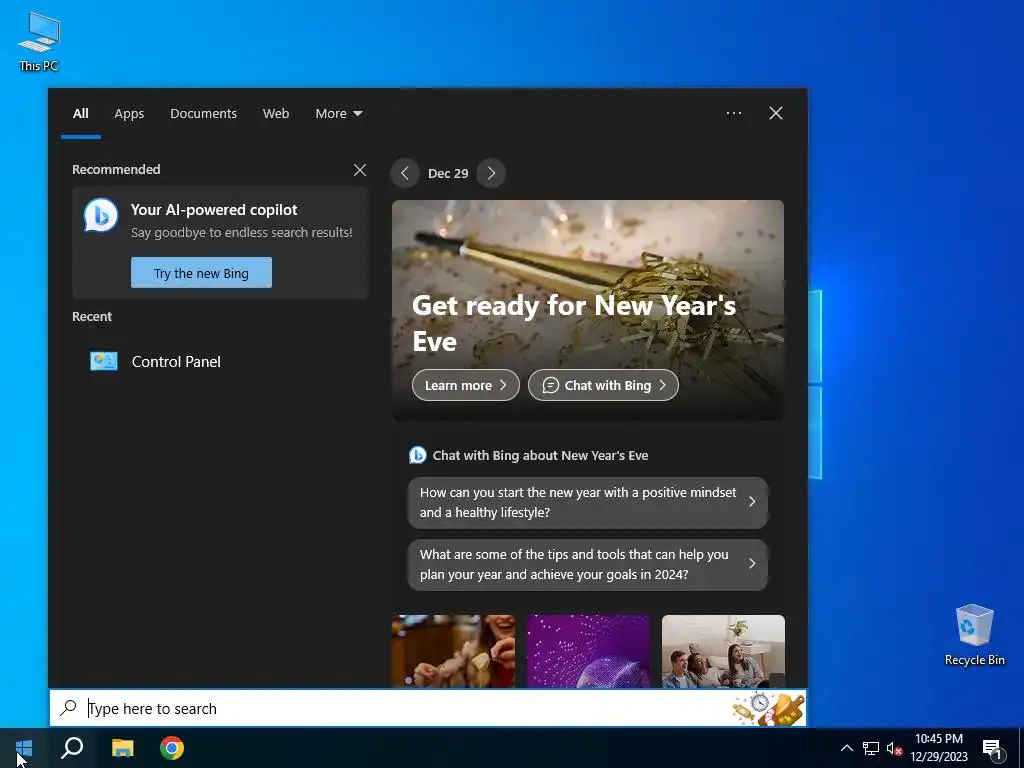Open the family on couch thumbnail
The width and height of the screenshot is (1024, 768).
click(723, 651)
